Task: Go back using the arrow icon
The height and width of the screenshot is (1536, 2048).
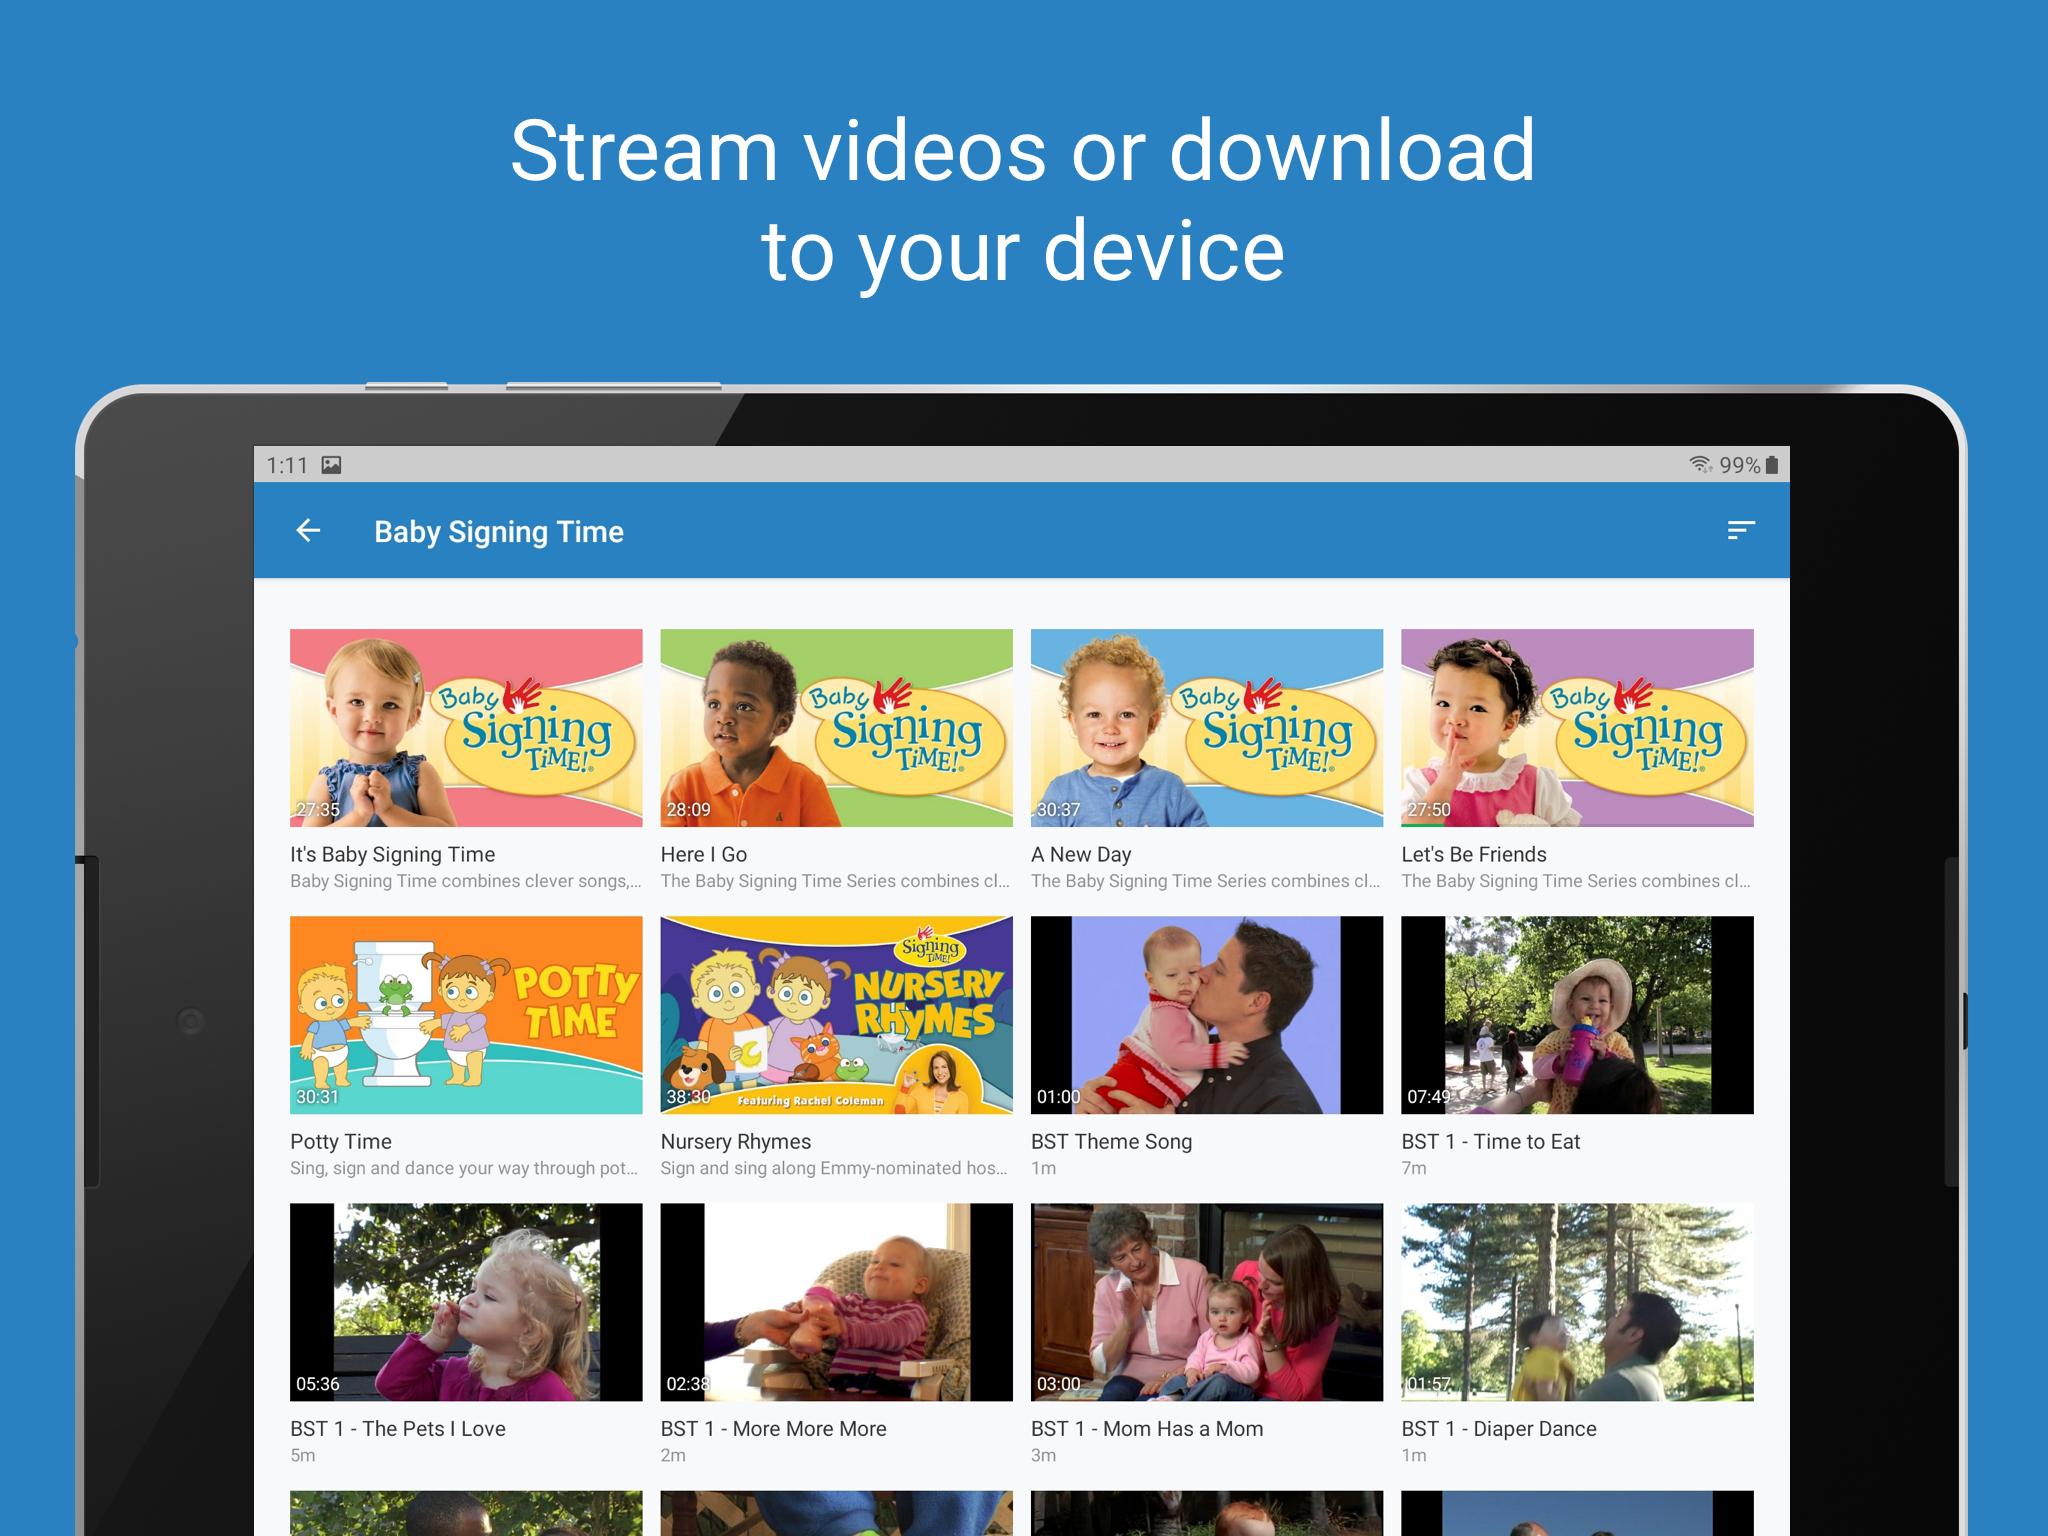Action: click(308, 531)
